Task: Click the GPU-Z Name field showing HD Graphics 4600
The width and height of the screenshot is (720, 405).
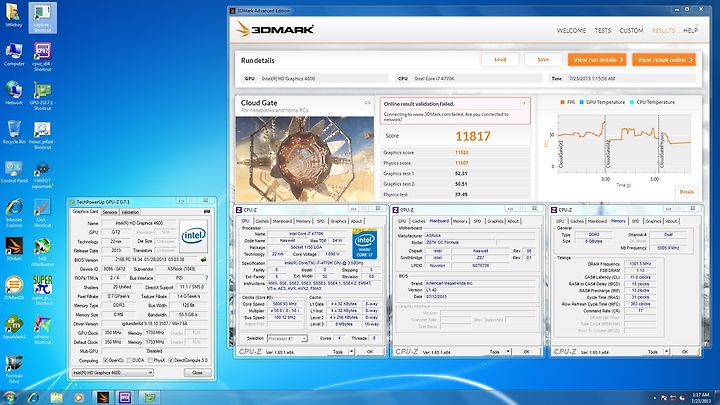Action: click(x=139, y=223)
